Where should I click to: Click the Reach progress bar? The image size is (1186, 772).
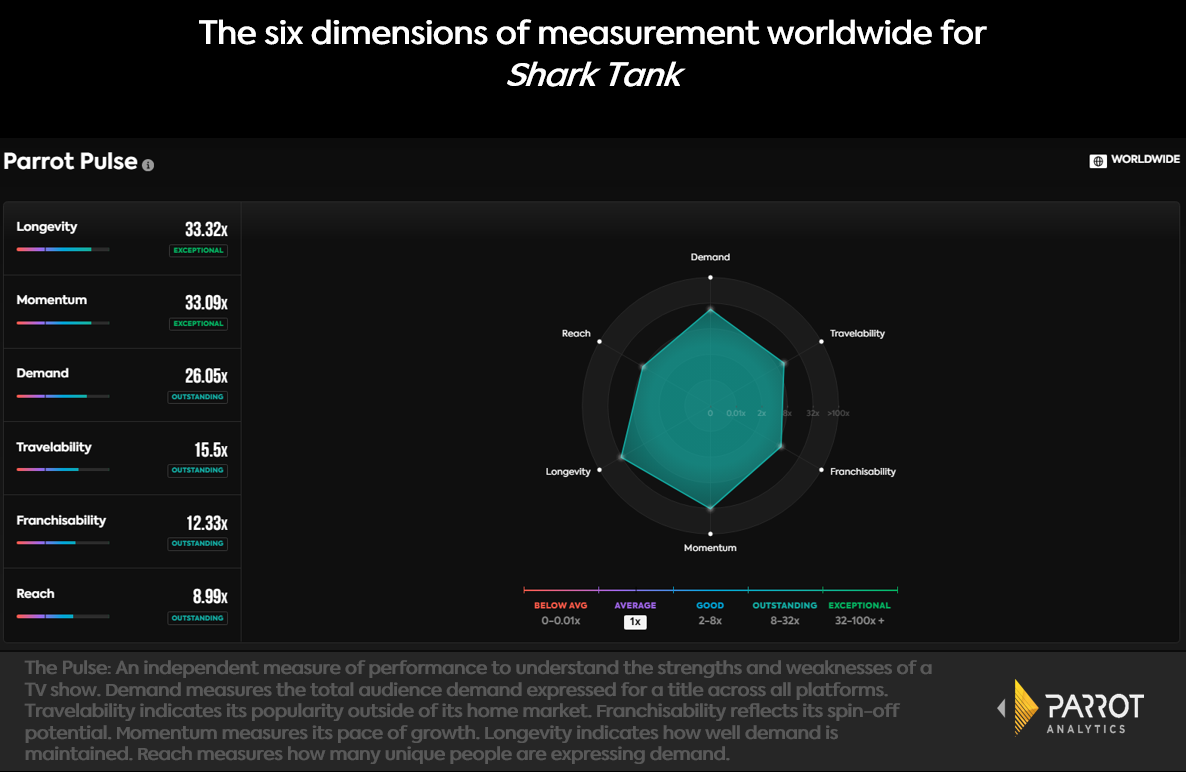coord(63,616)
